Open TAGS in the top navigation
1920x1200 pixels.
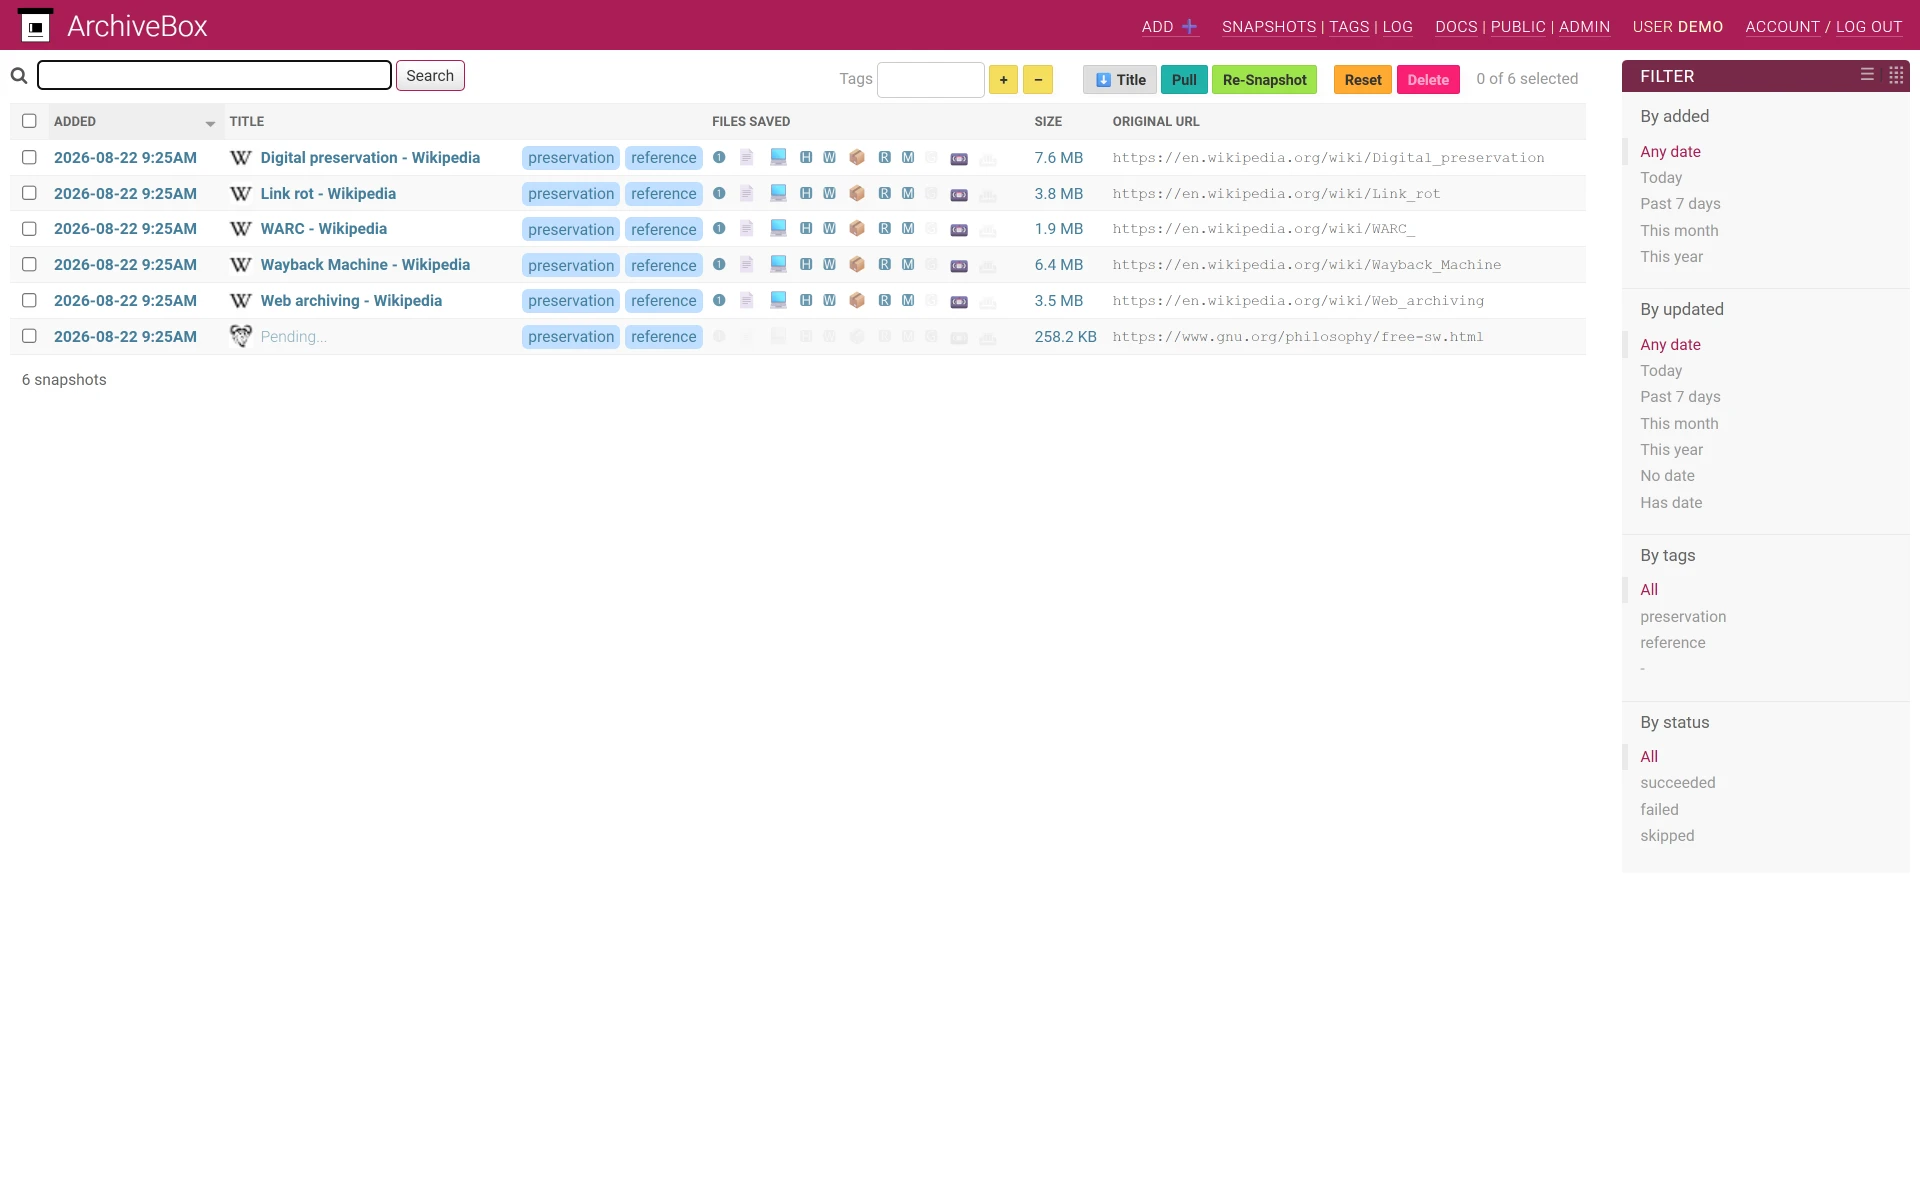point(1349,27)
